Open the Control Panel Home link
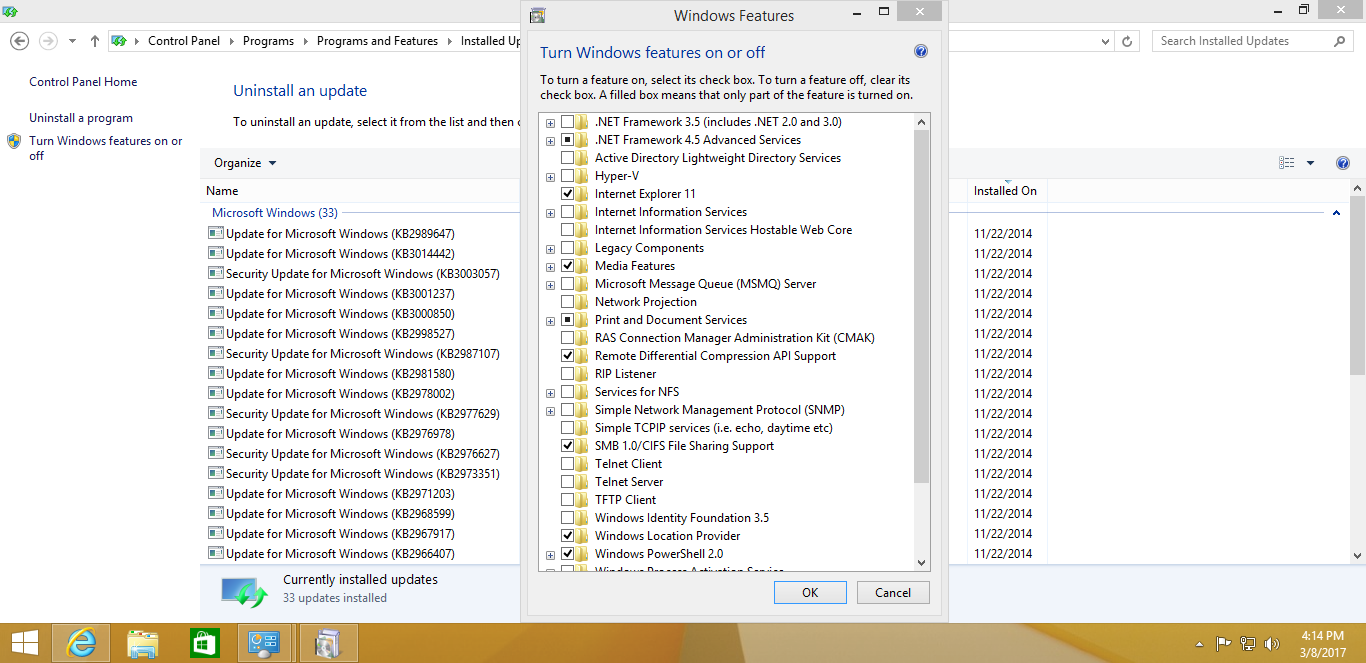Image resolution: width=1366 pixels, height=663 pixels. (83, 82)
